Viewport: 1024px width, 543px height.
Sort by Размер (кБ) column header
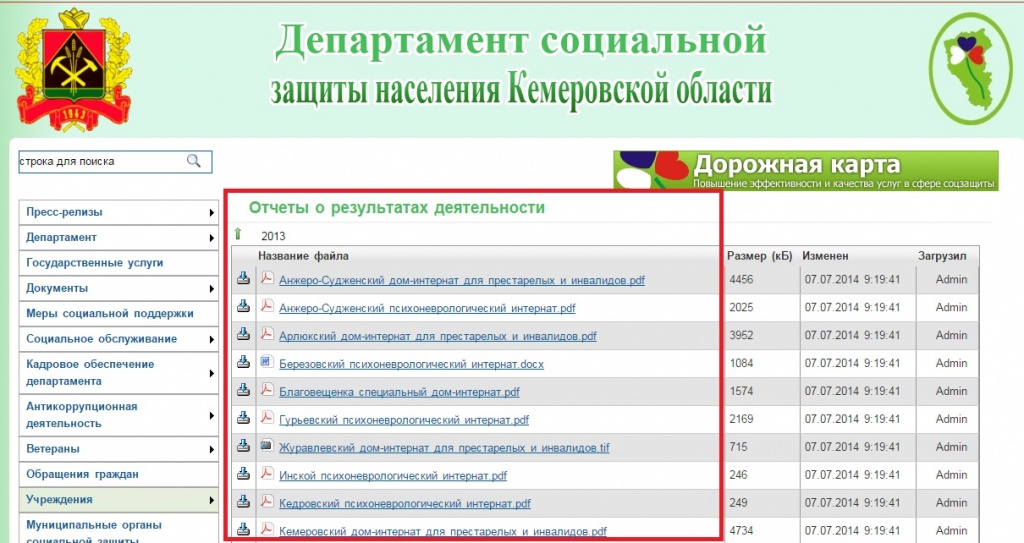click(760, 256)
